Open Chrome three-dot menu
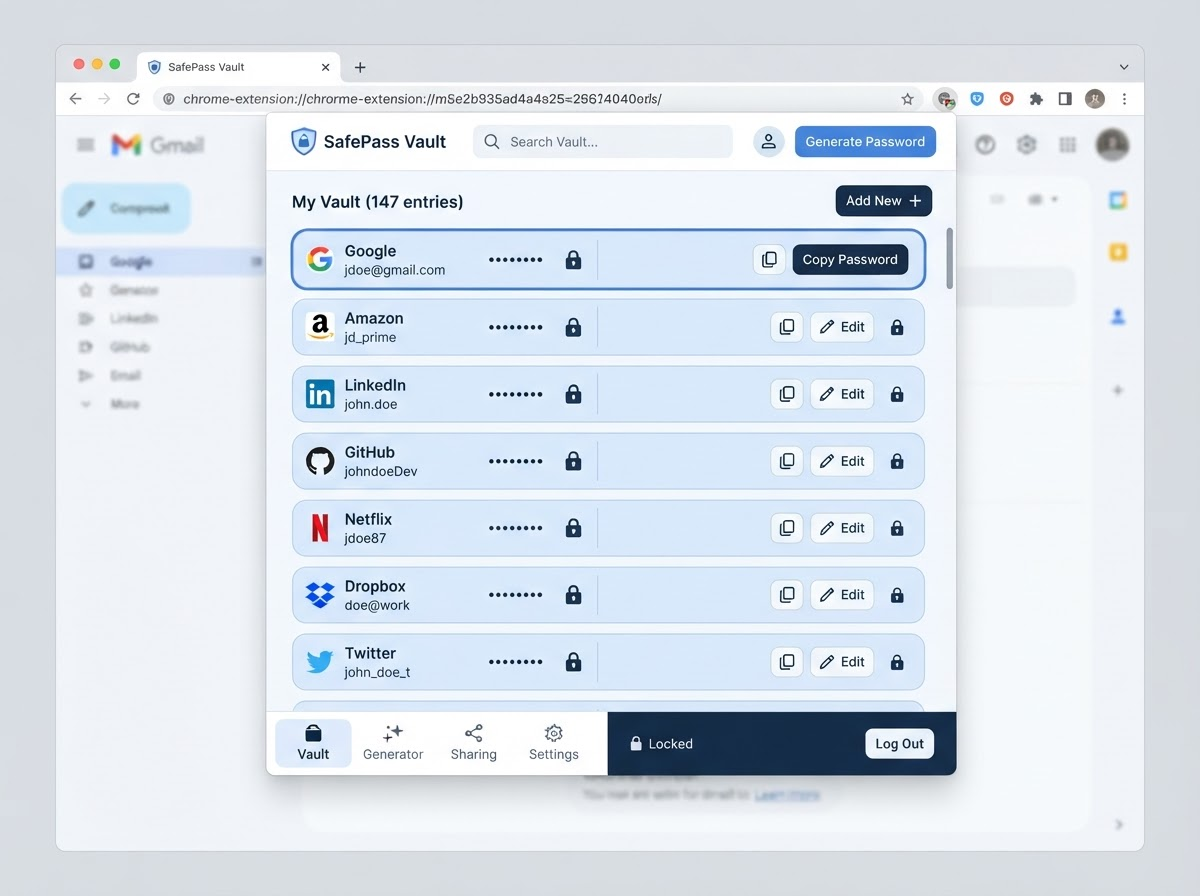Viewport: 1200px width, 896px height. point(1124,99)
